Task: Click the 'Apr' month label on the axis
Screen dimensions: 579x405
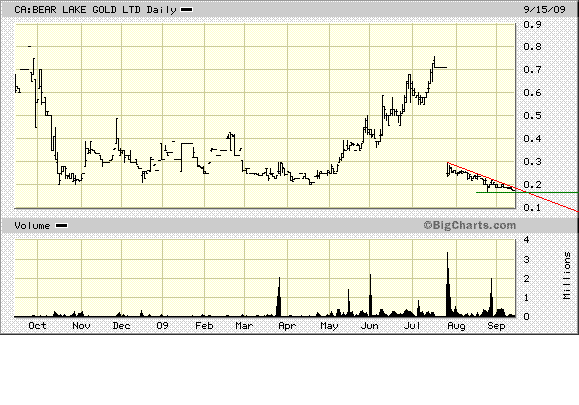Action: (287, 326)
